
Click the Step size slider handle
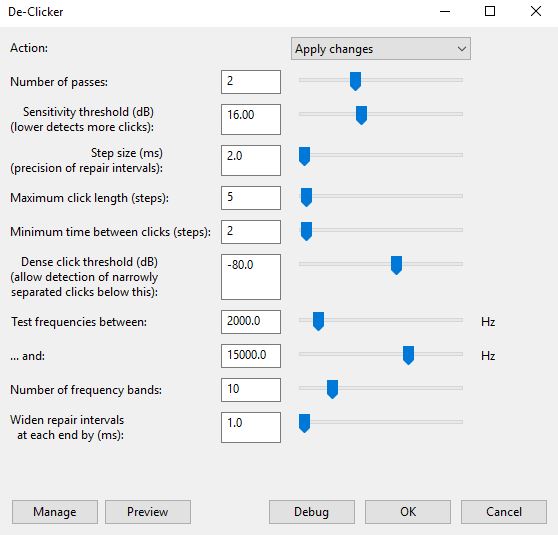pos(304,156)
